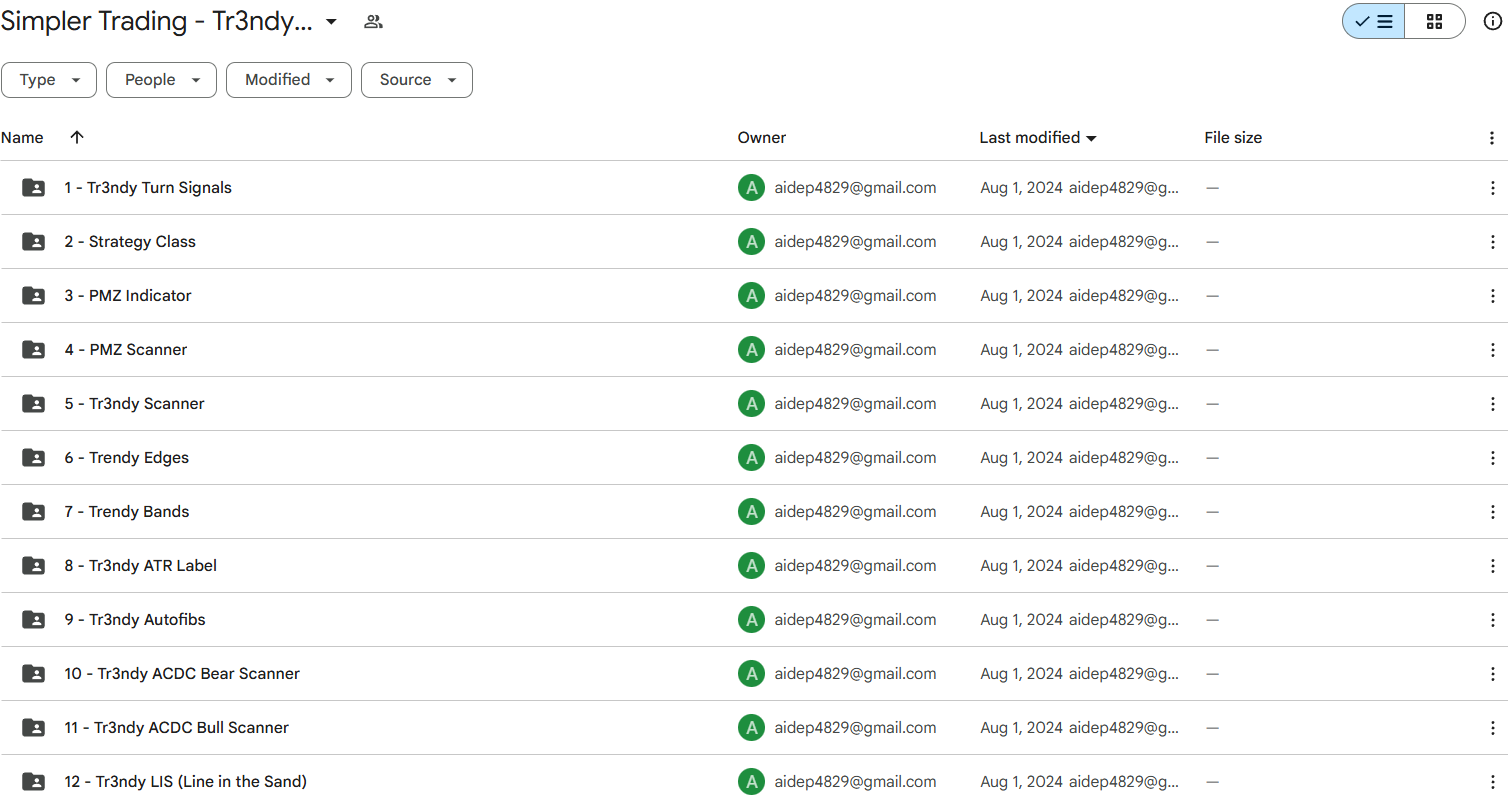Open more actions for 7 - Trendy Bands
The width and height of the screenshot is (1508, 799).
pyautogui.click(x=1492, y=512)
